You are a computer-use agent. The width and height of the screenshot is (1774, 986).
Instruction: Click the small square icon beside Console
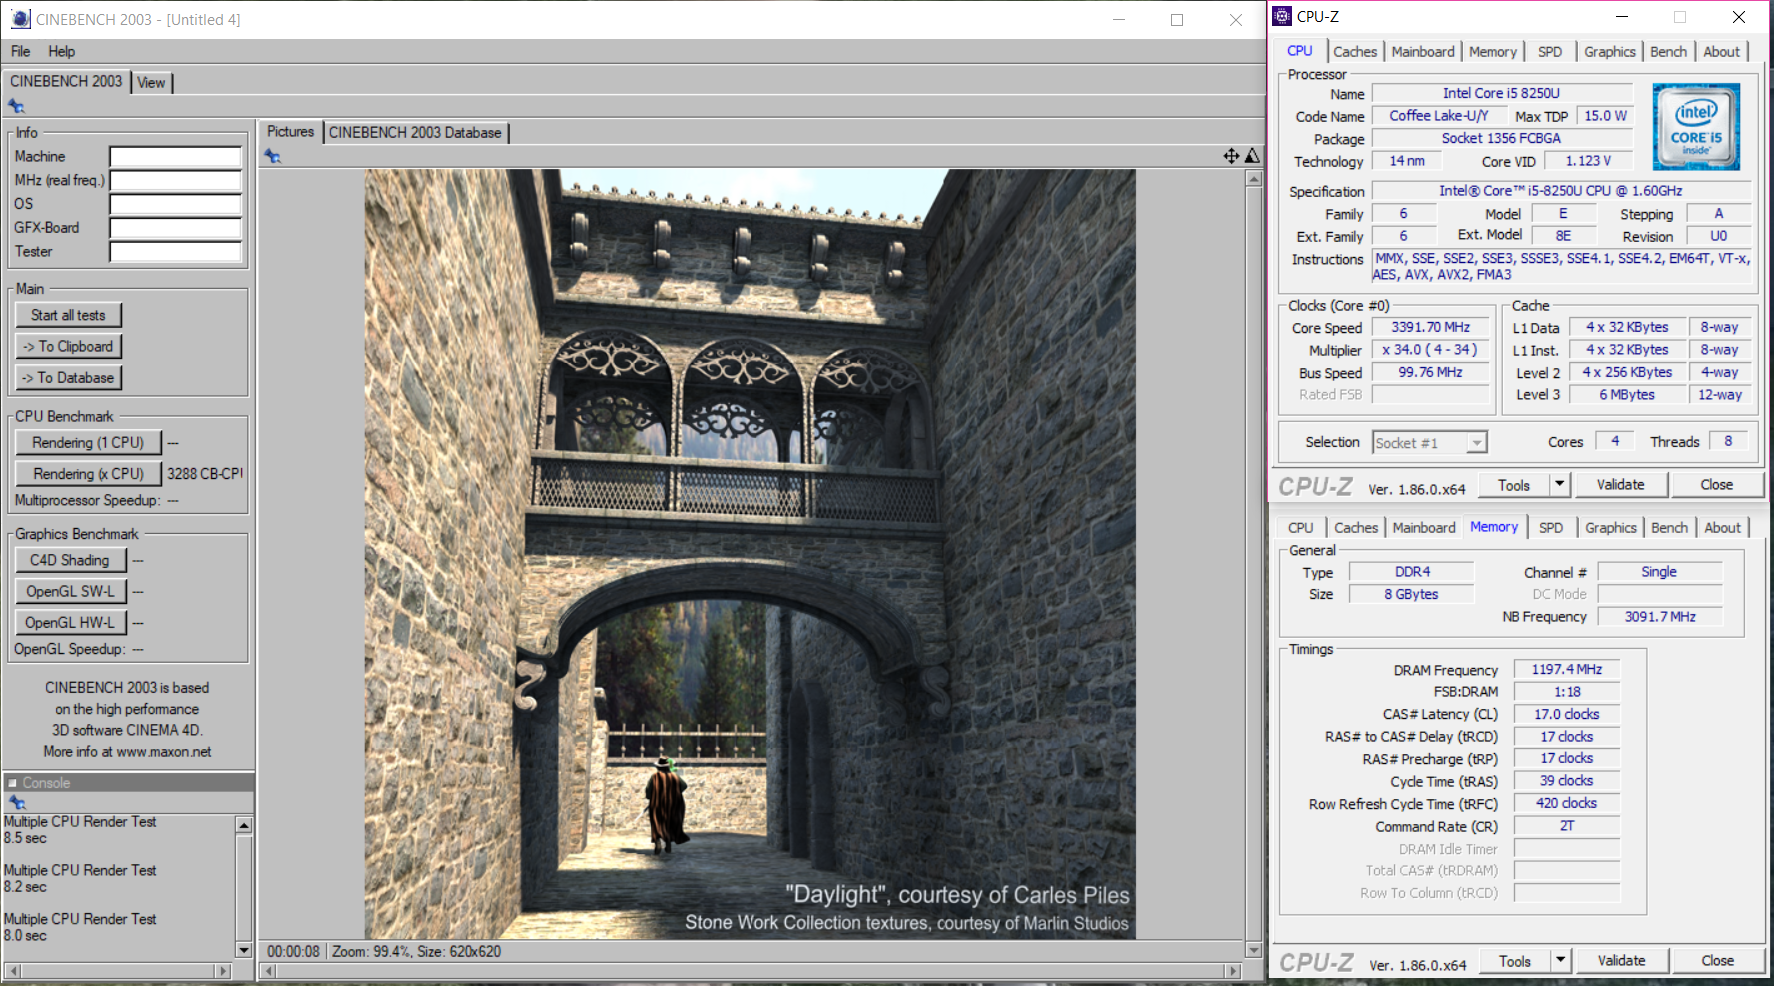(x=13, y=783)
